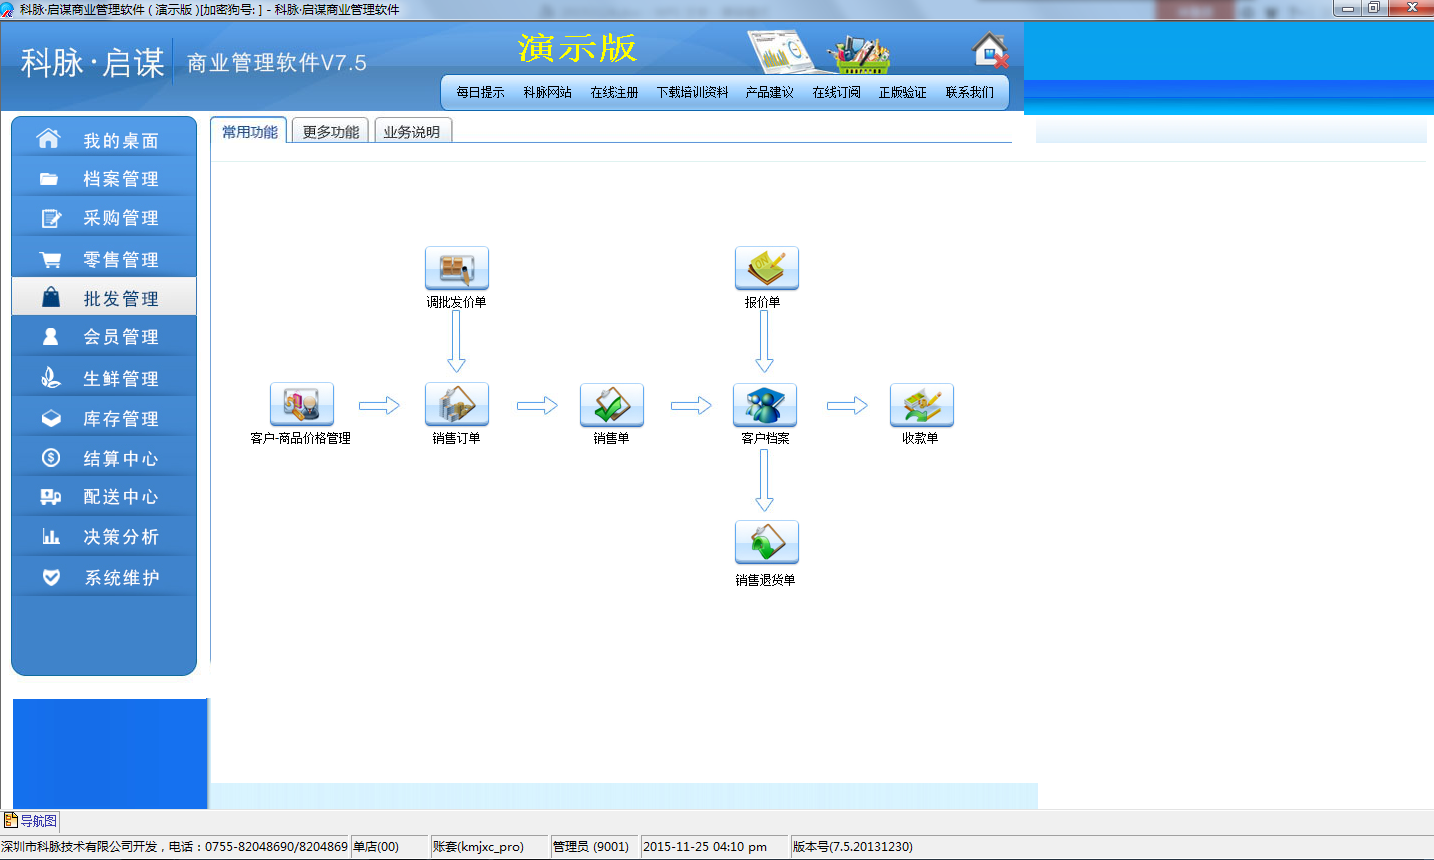Open the 导航图 bottom tab

point(31,821)
